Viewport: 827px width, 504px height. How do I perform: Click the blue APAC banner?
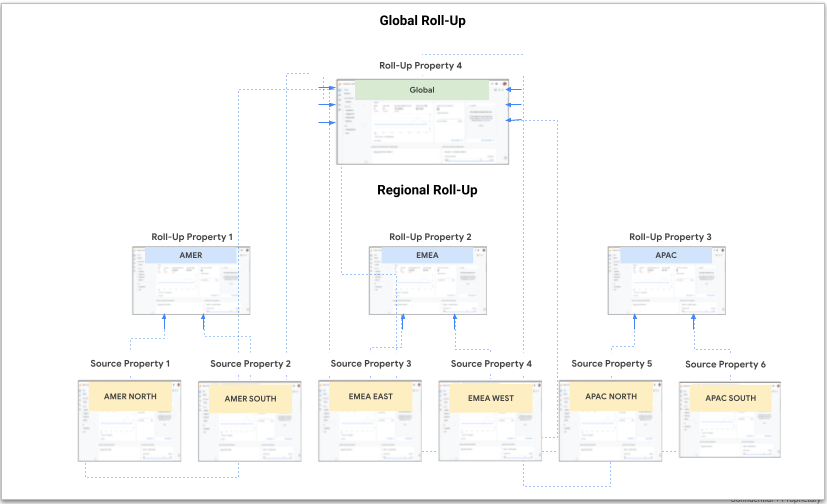pyautogui.click(x=666, y=255)
